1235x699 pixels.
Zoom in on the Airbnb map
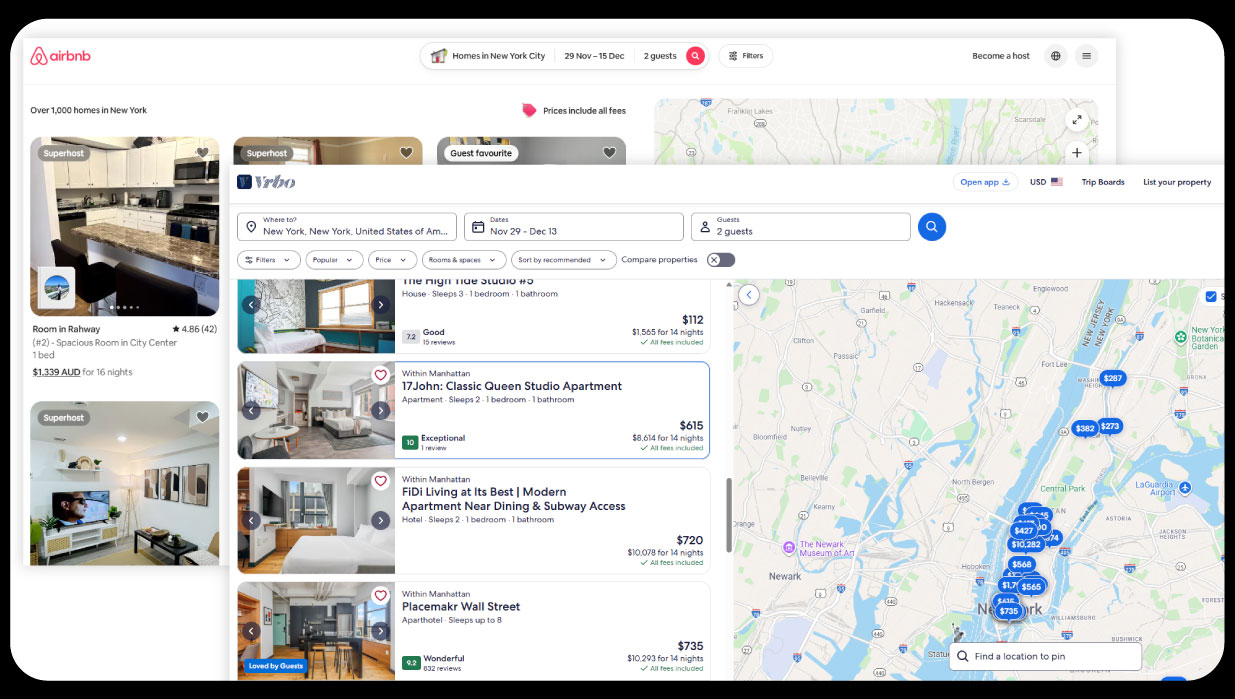1077,153
